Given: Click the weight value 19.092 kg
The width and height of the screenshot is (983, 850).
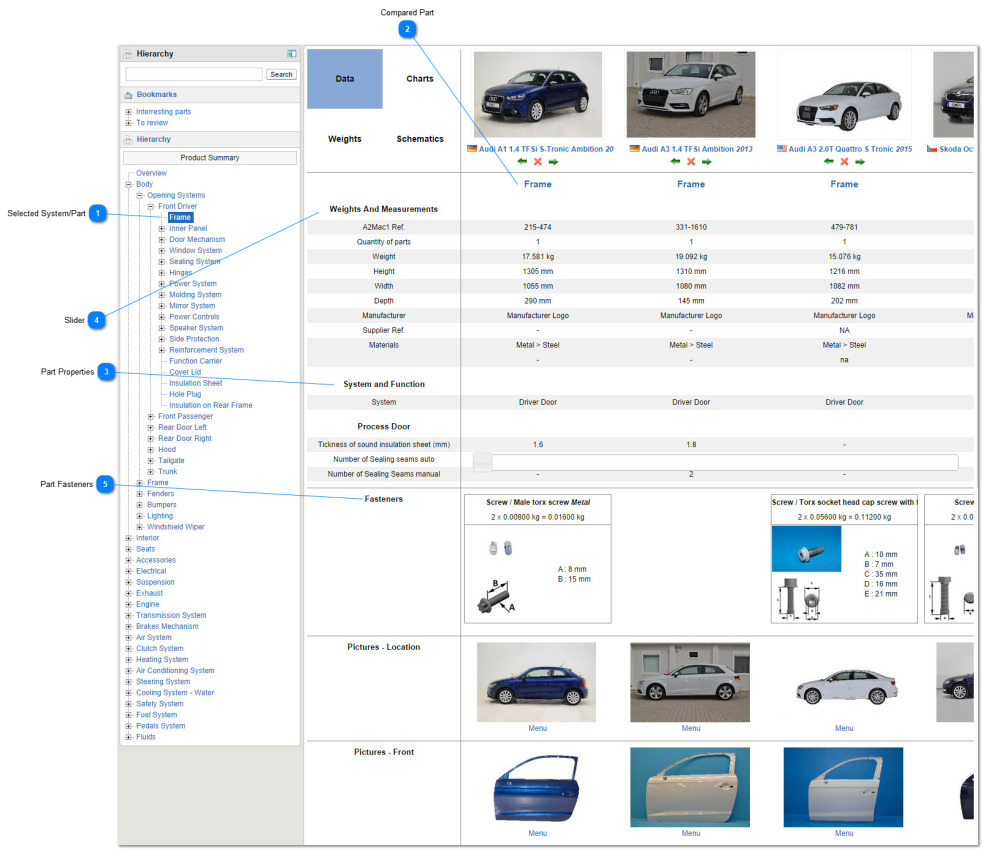Looking at the screenshot, I should tap(691, 257).
